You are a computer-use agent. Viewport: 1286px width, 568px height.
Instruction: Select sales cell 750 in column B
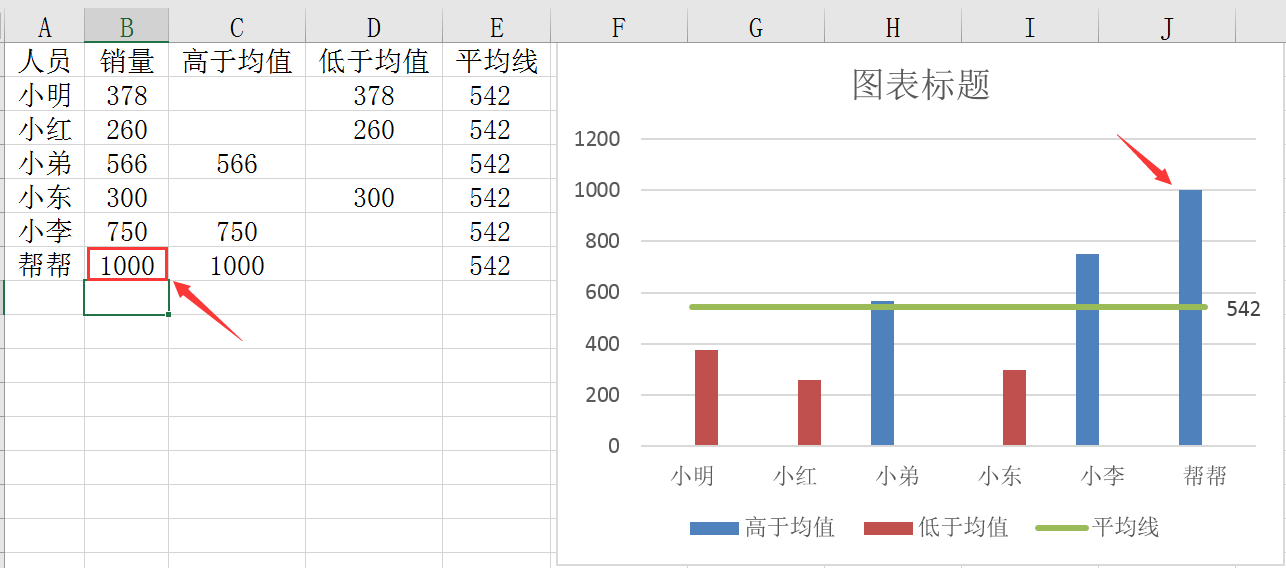click(x=127, y=232)
